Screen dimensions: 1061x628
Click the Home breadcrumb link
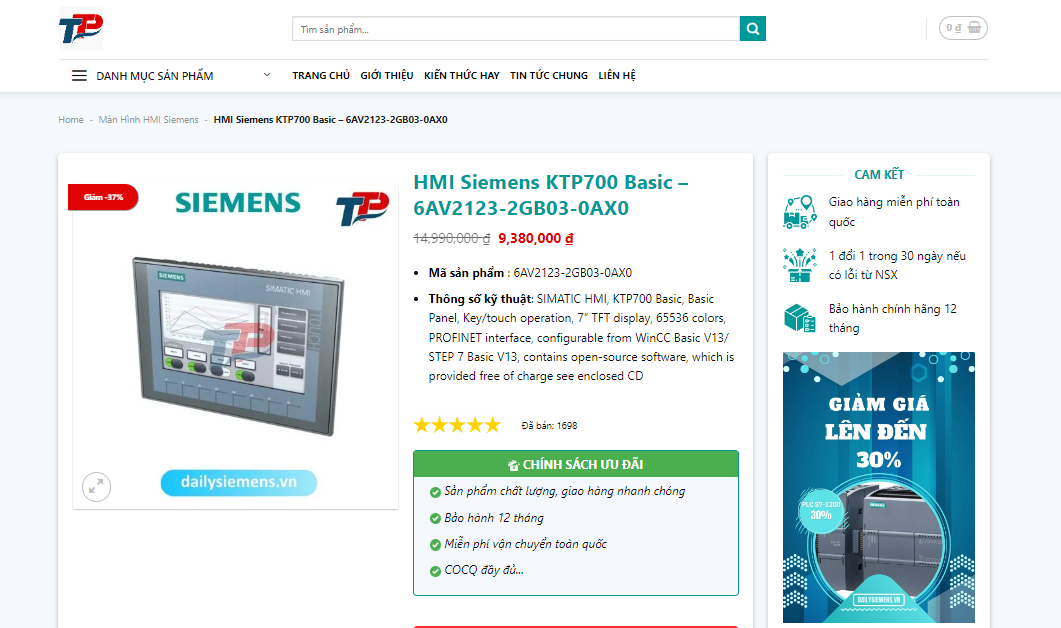pyautogui.click(x=71, y=120)
